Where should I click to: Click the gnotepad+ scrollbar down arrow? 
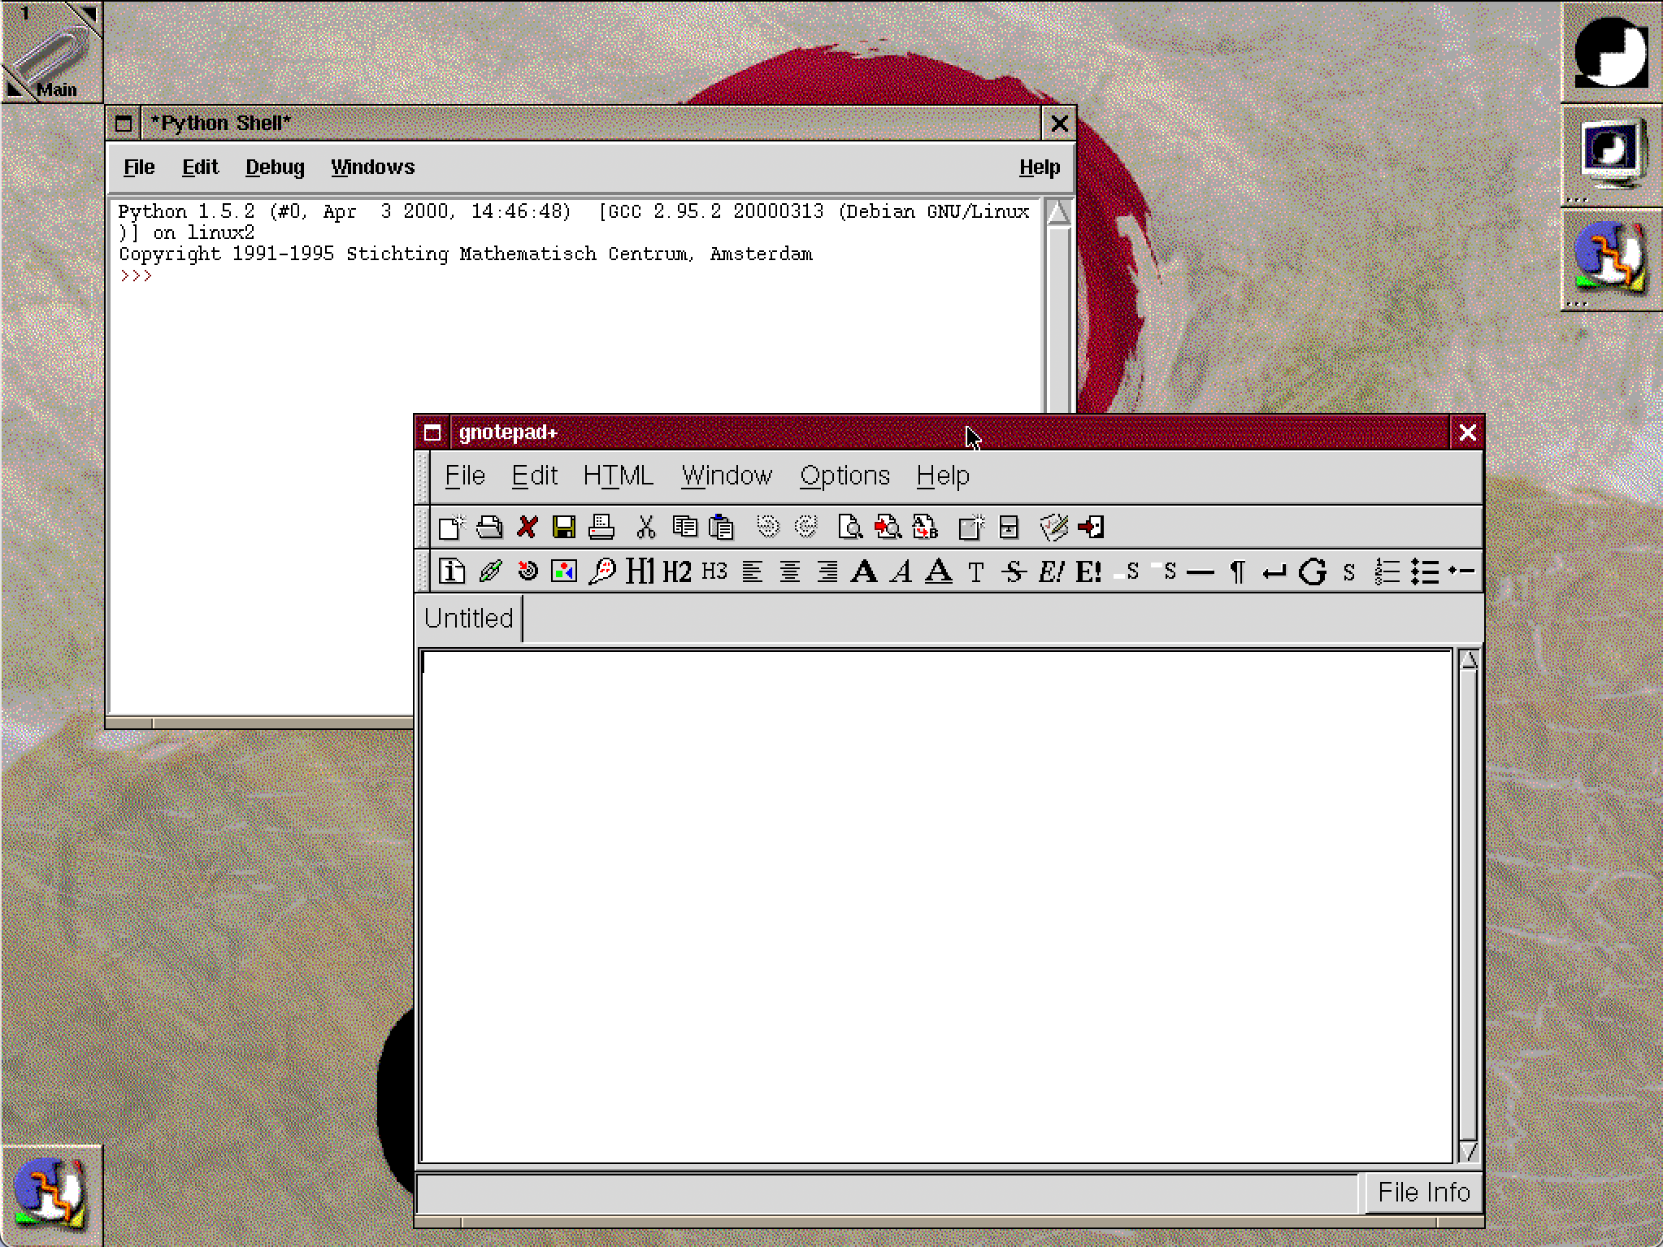click(1468, 1151)
